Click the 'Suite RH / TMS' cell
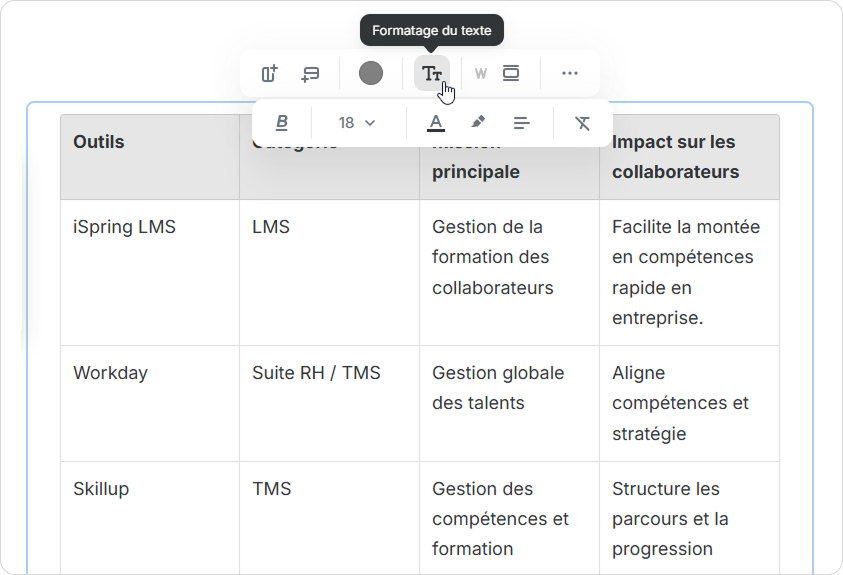This screenshot has width=843, height=575. 316,373
